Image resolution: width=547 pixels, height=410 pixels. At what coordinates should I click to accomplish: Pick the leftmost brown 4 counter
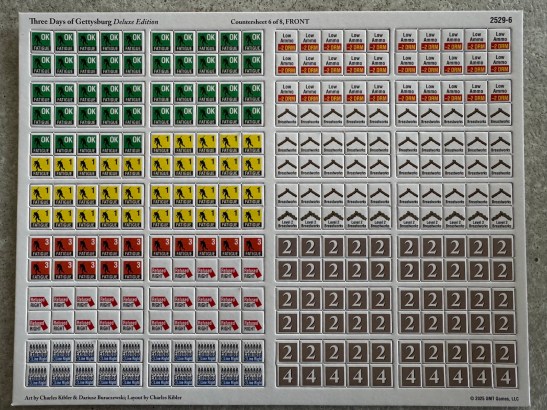287,377
